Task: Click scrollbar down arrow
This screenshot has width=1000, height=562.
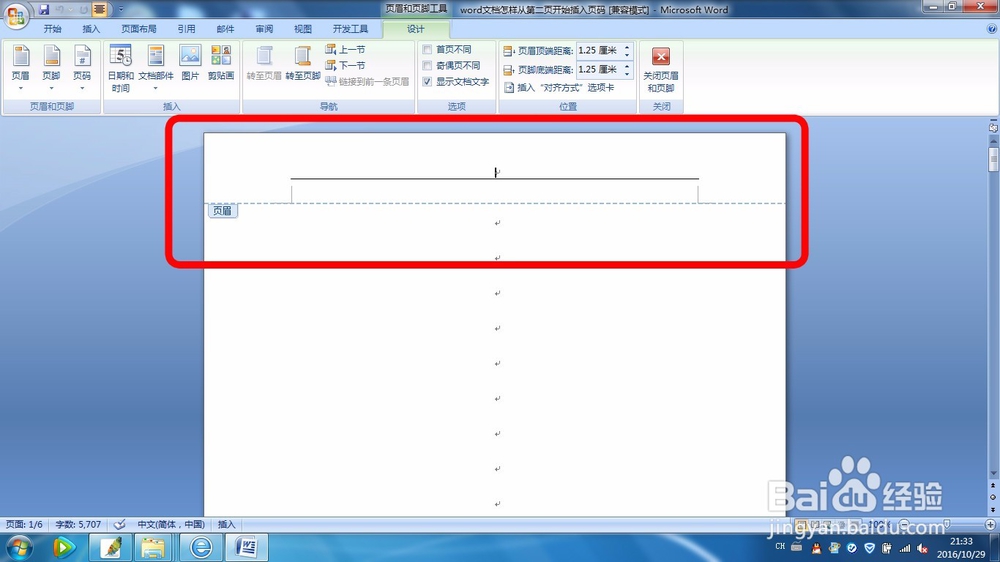Action: pyautogui.click(x=993, y=473)
